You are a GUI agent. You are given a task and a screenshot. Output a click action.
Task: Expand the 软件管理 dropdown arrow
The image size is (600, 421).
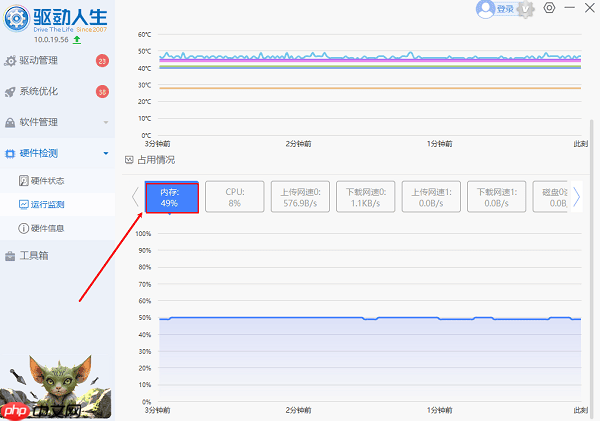[x=106, y=122]
